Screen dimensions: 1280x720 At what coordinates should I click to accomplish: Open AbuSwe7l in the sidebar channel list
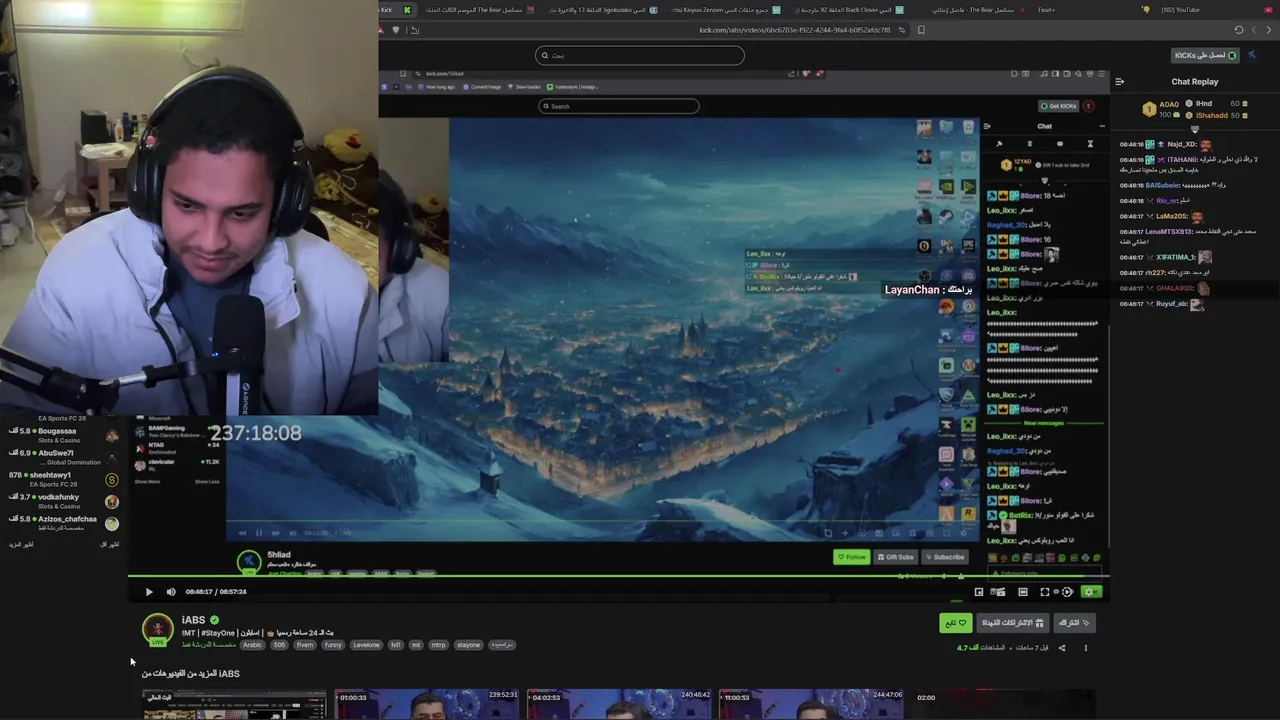click(x=63, y=458)
